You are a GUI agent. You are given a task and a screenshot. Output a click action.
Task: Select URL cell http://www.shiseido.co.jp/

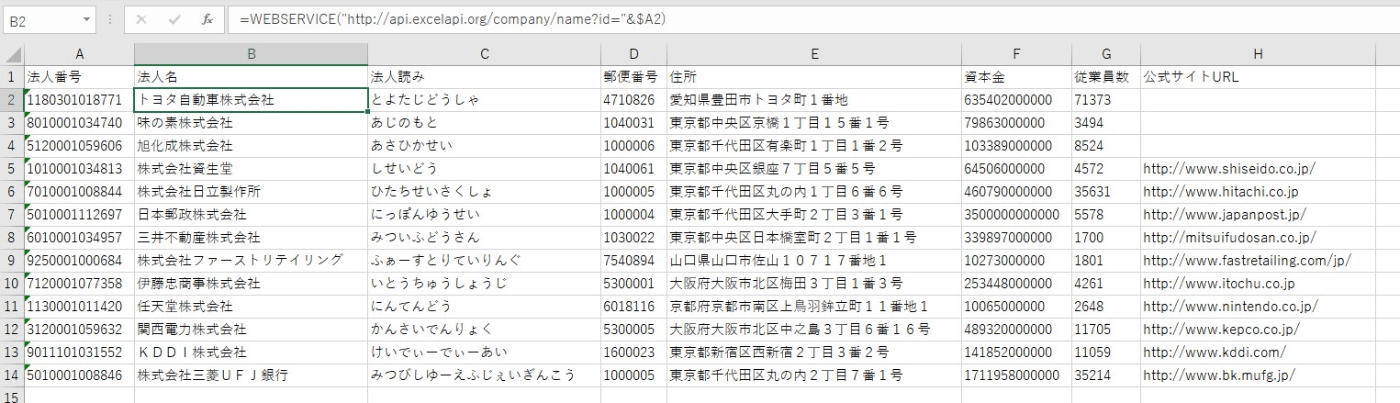(x=1258, y=168)
